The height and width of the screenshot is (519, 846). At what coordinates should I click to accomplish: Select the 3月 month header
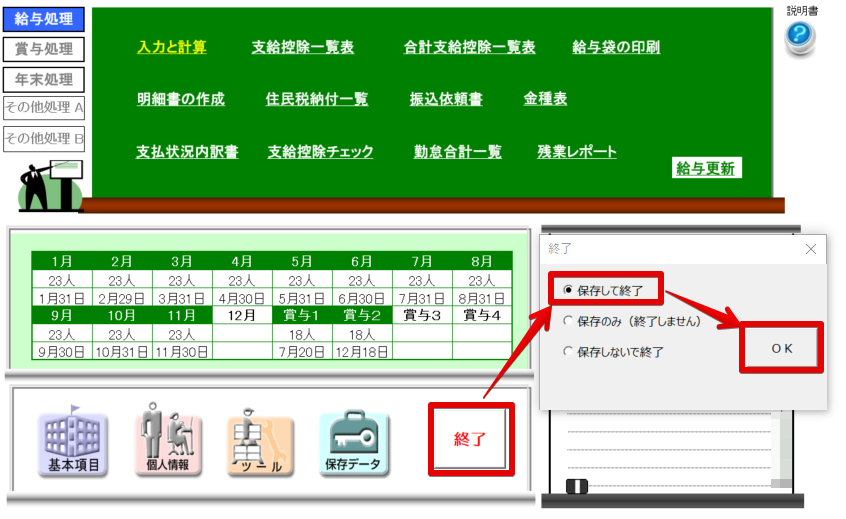182,262
